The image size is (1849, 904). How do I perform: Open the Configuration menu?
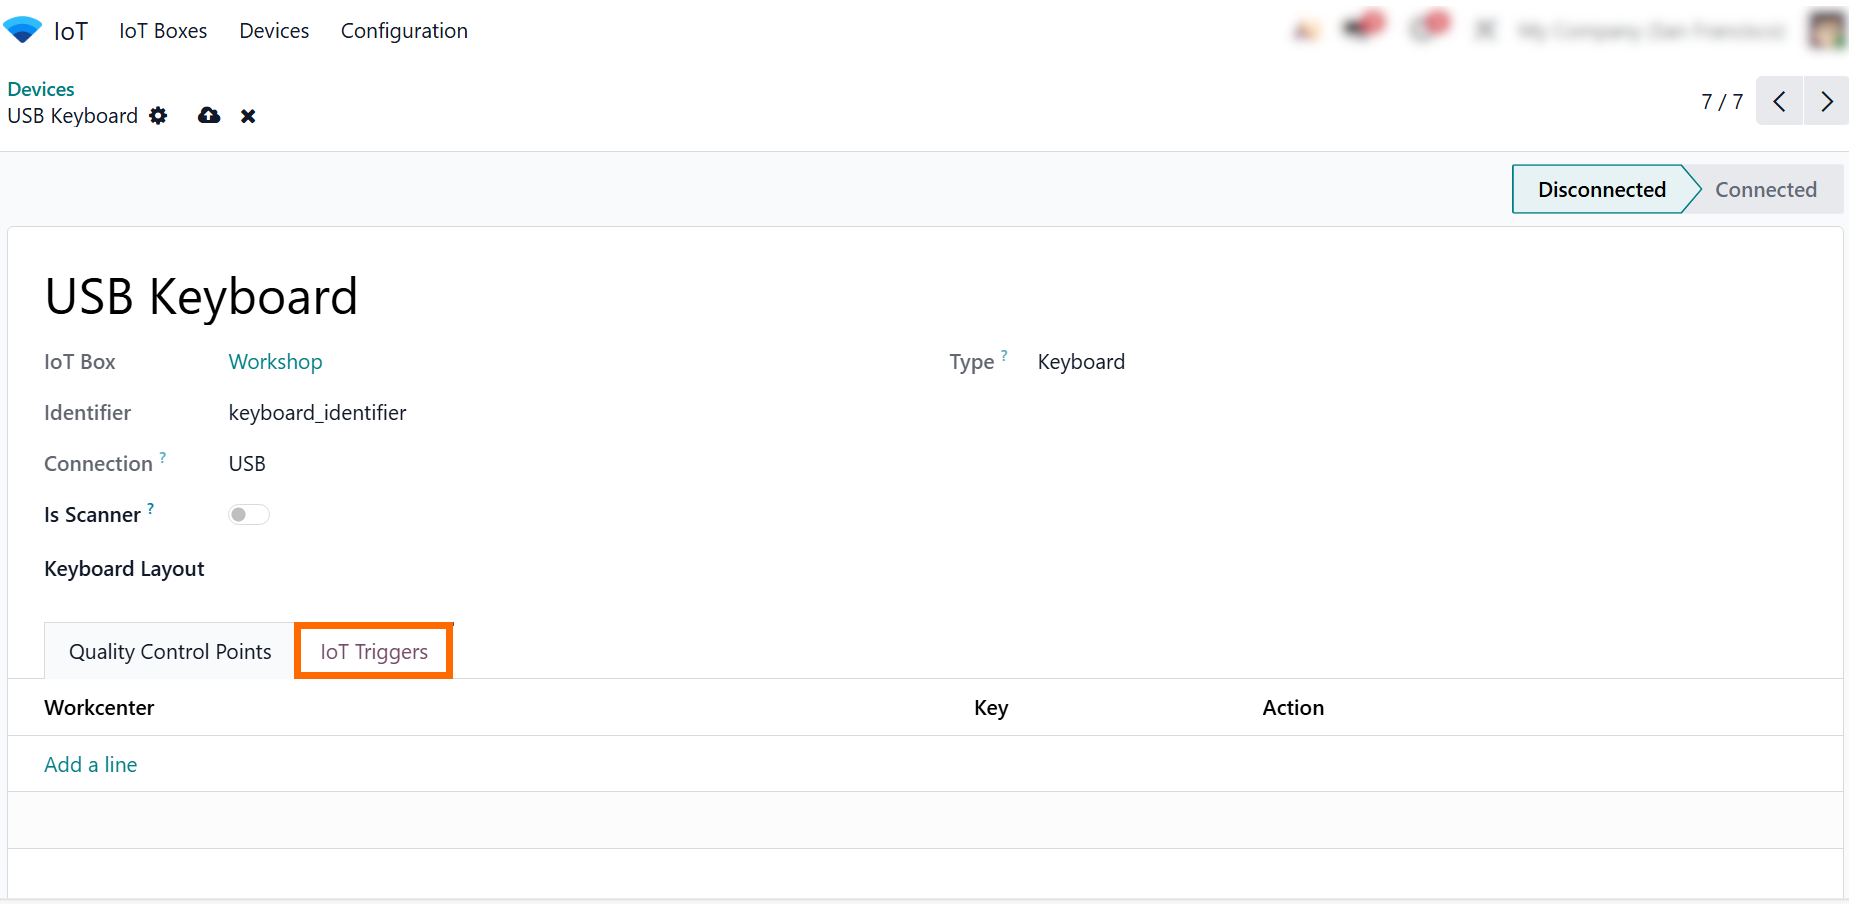(404, 31)
